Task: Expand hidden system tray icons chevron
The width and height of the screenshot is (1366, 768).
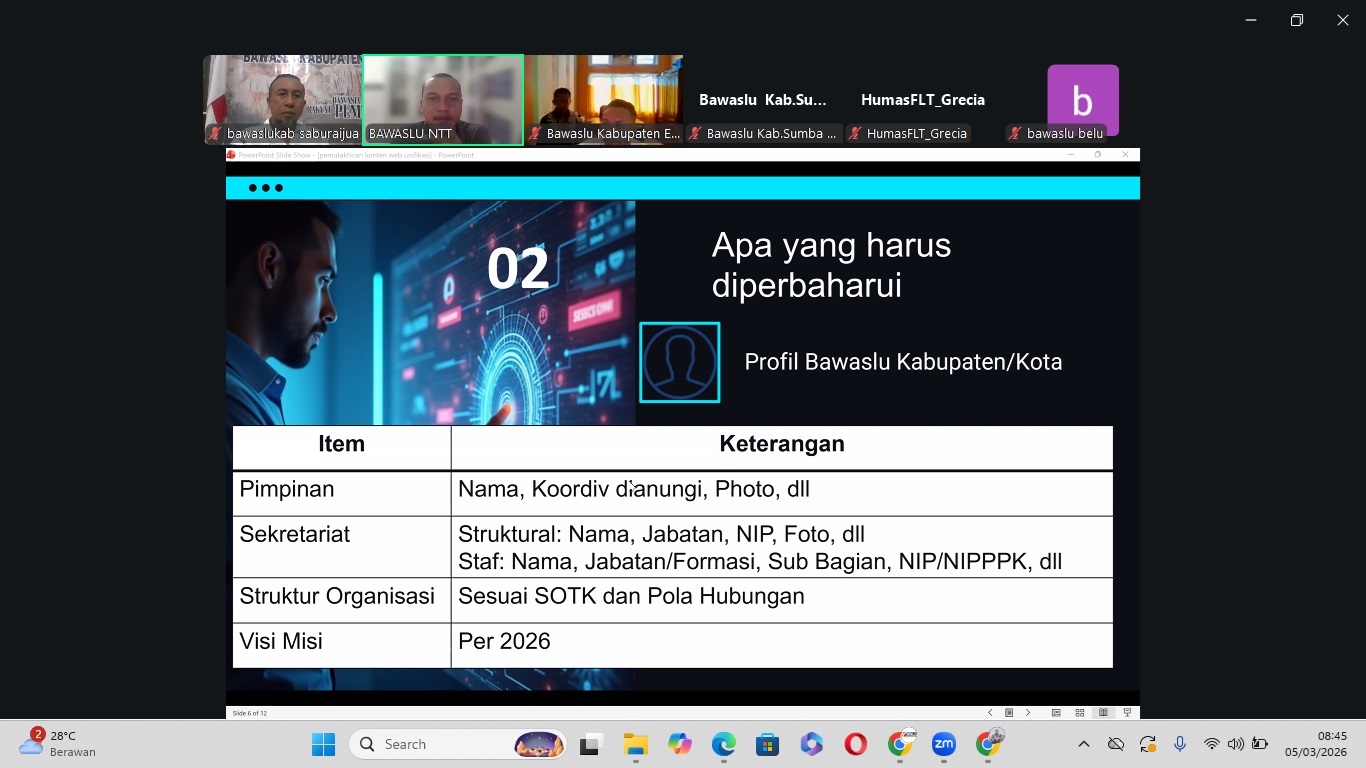Action: pos(1083,744)
